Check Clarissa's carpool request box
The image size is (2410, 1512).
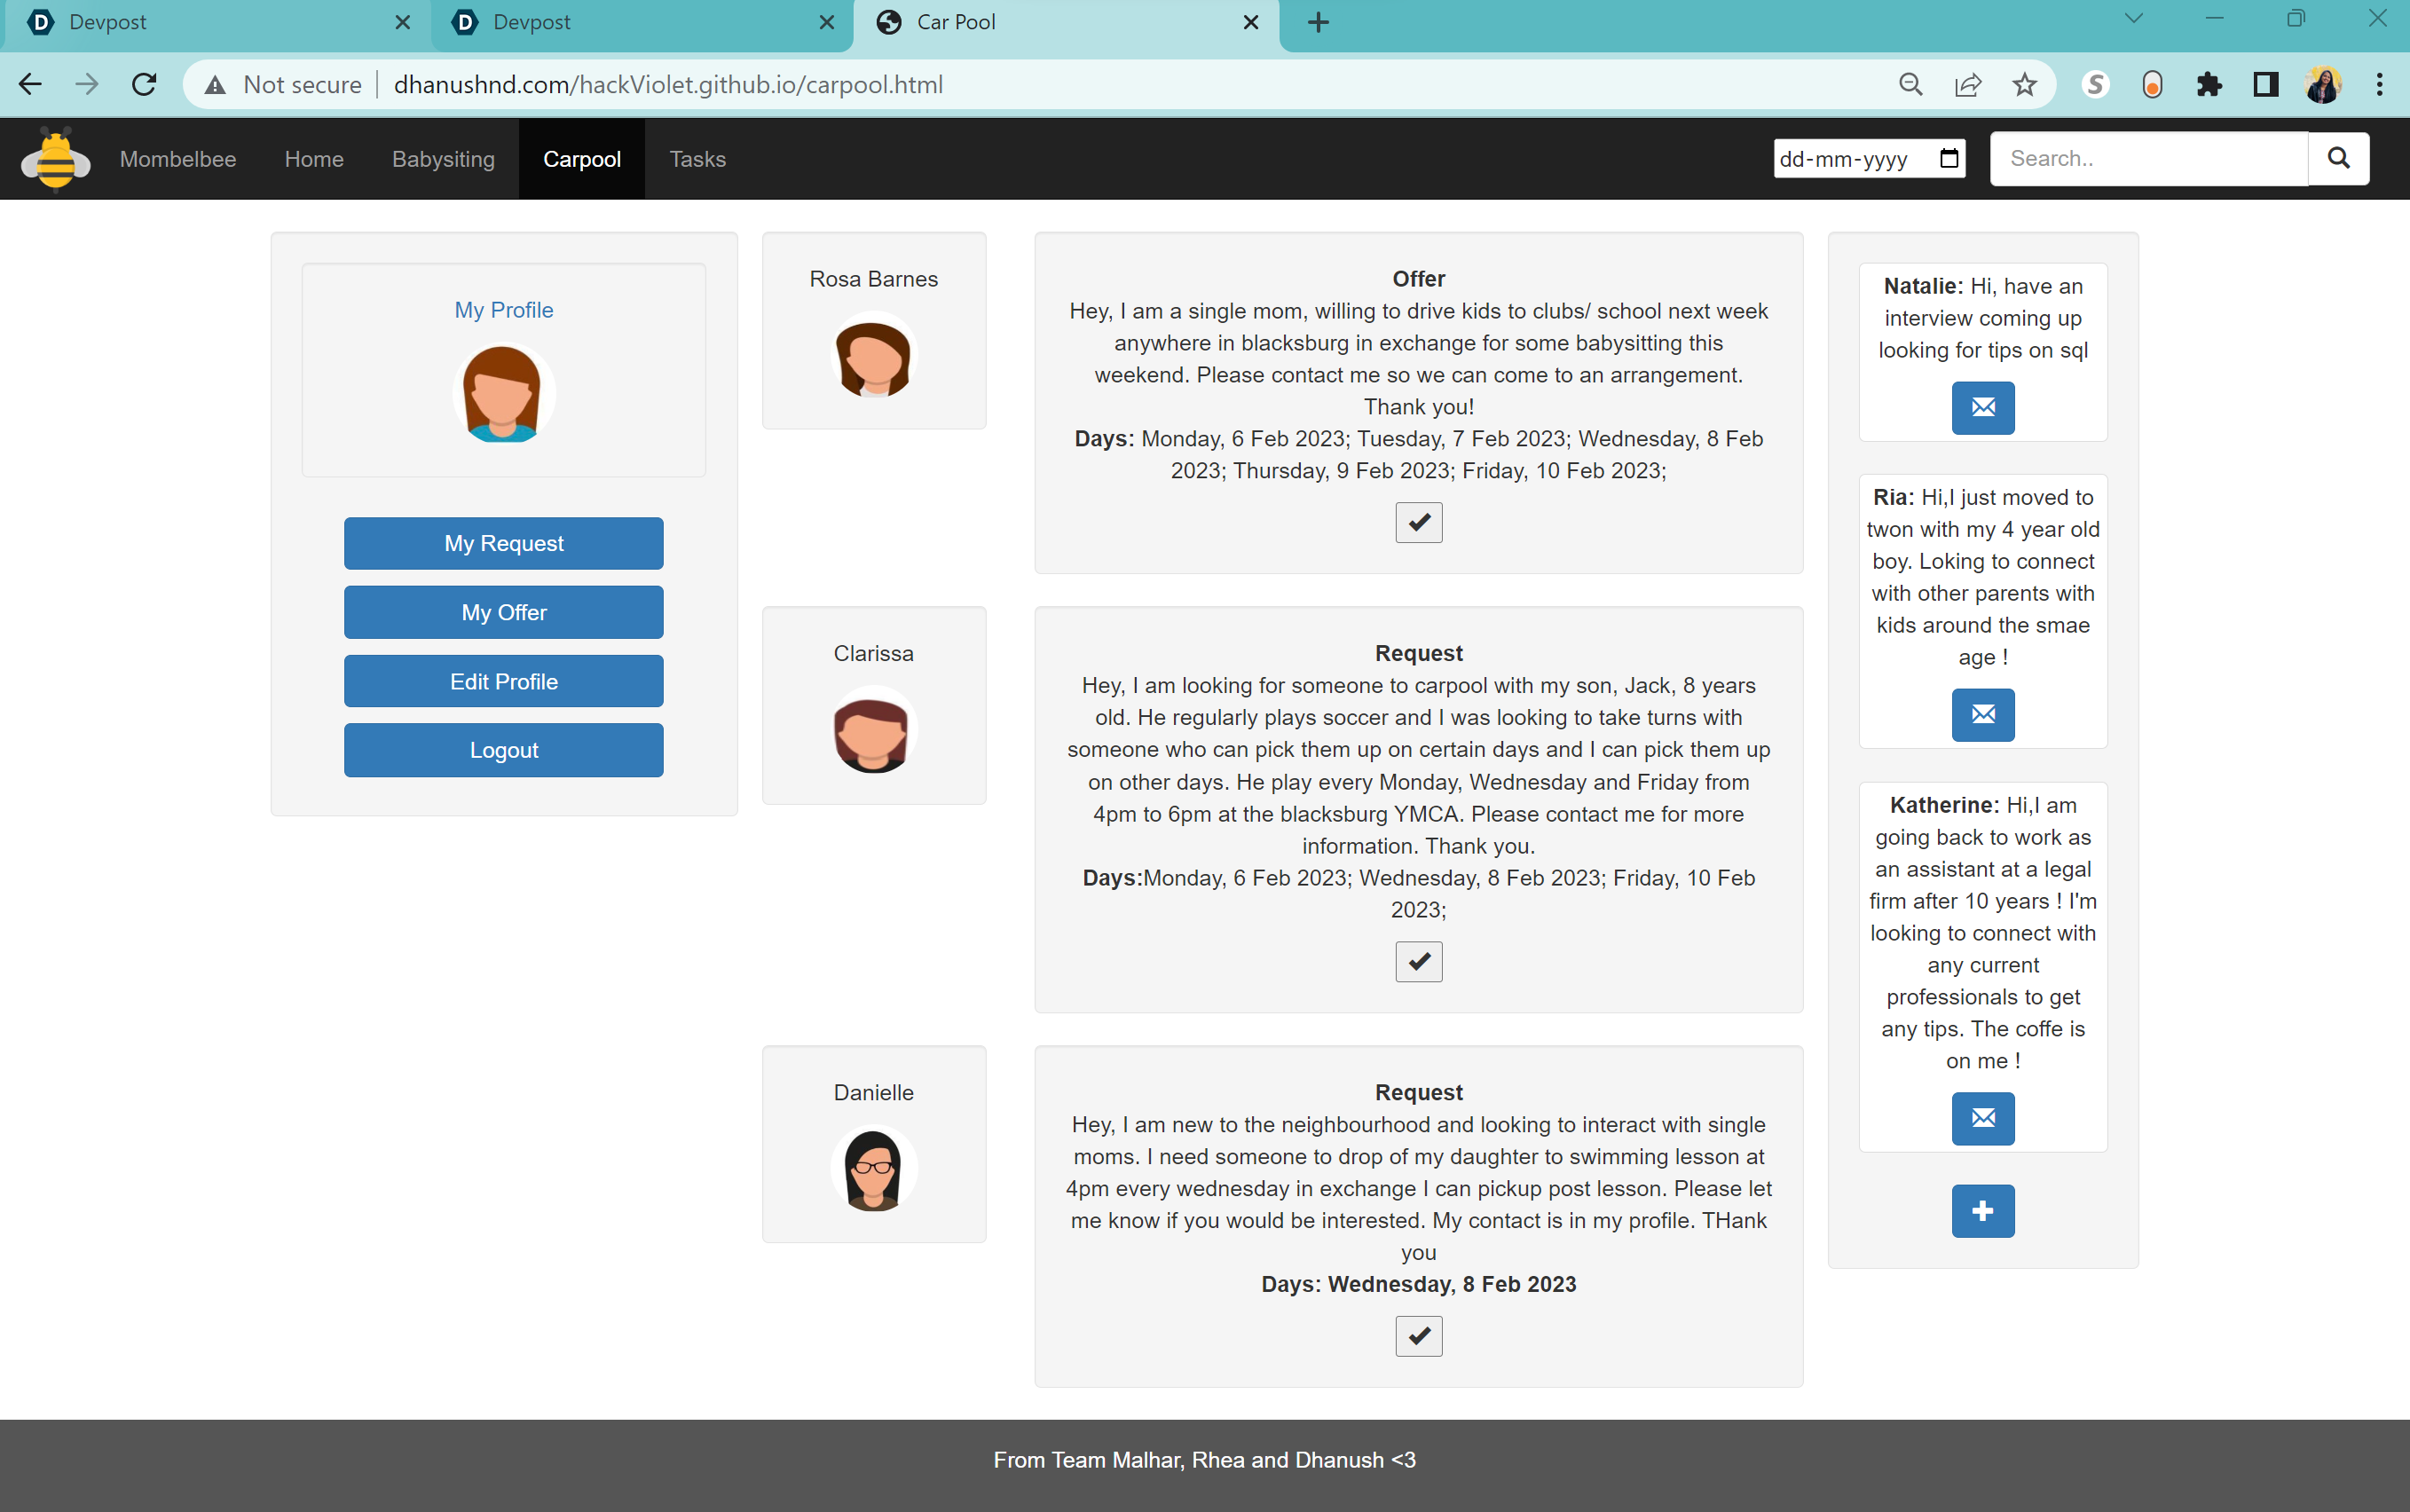pos(1418,961)
